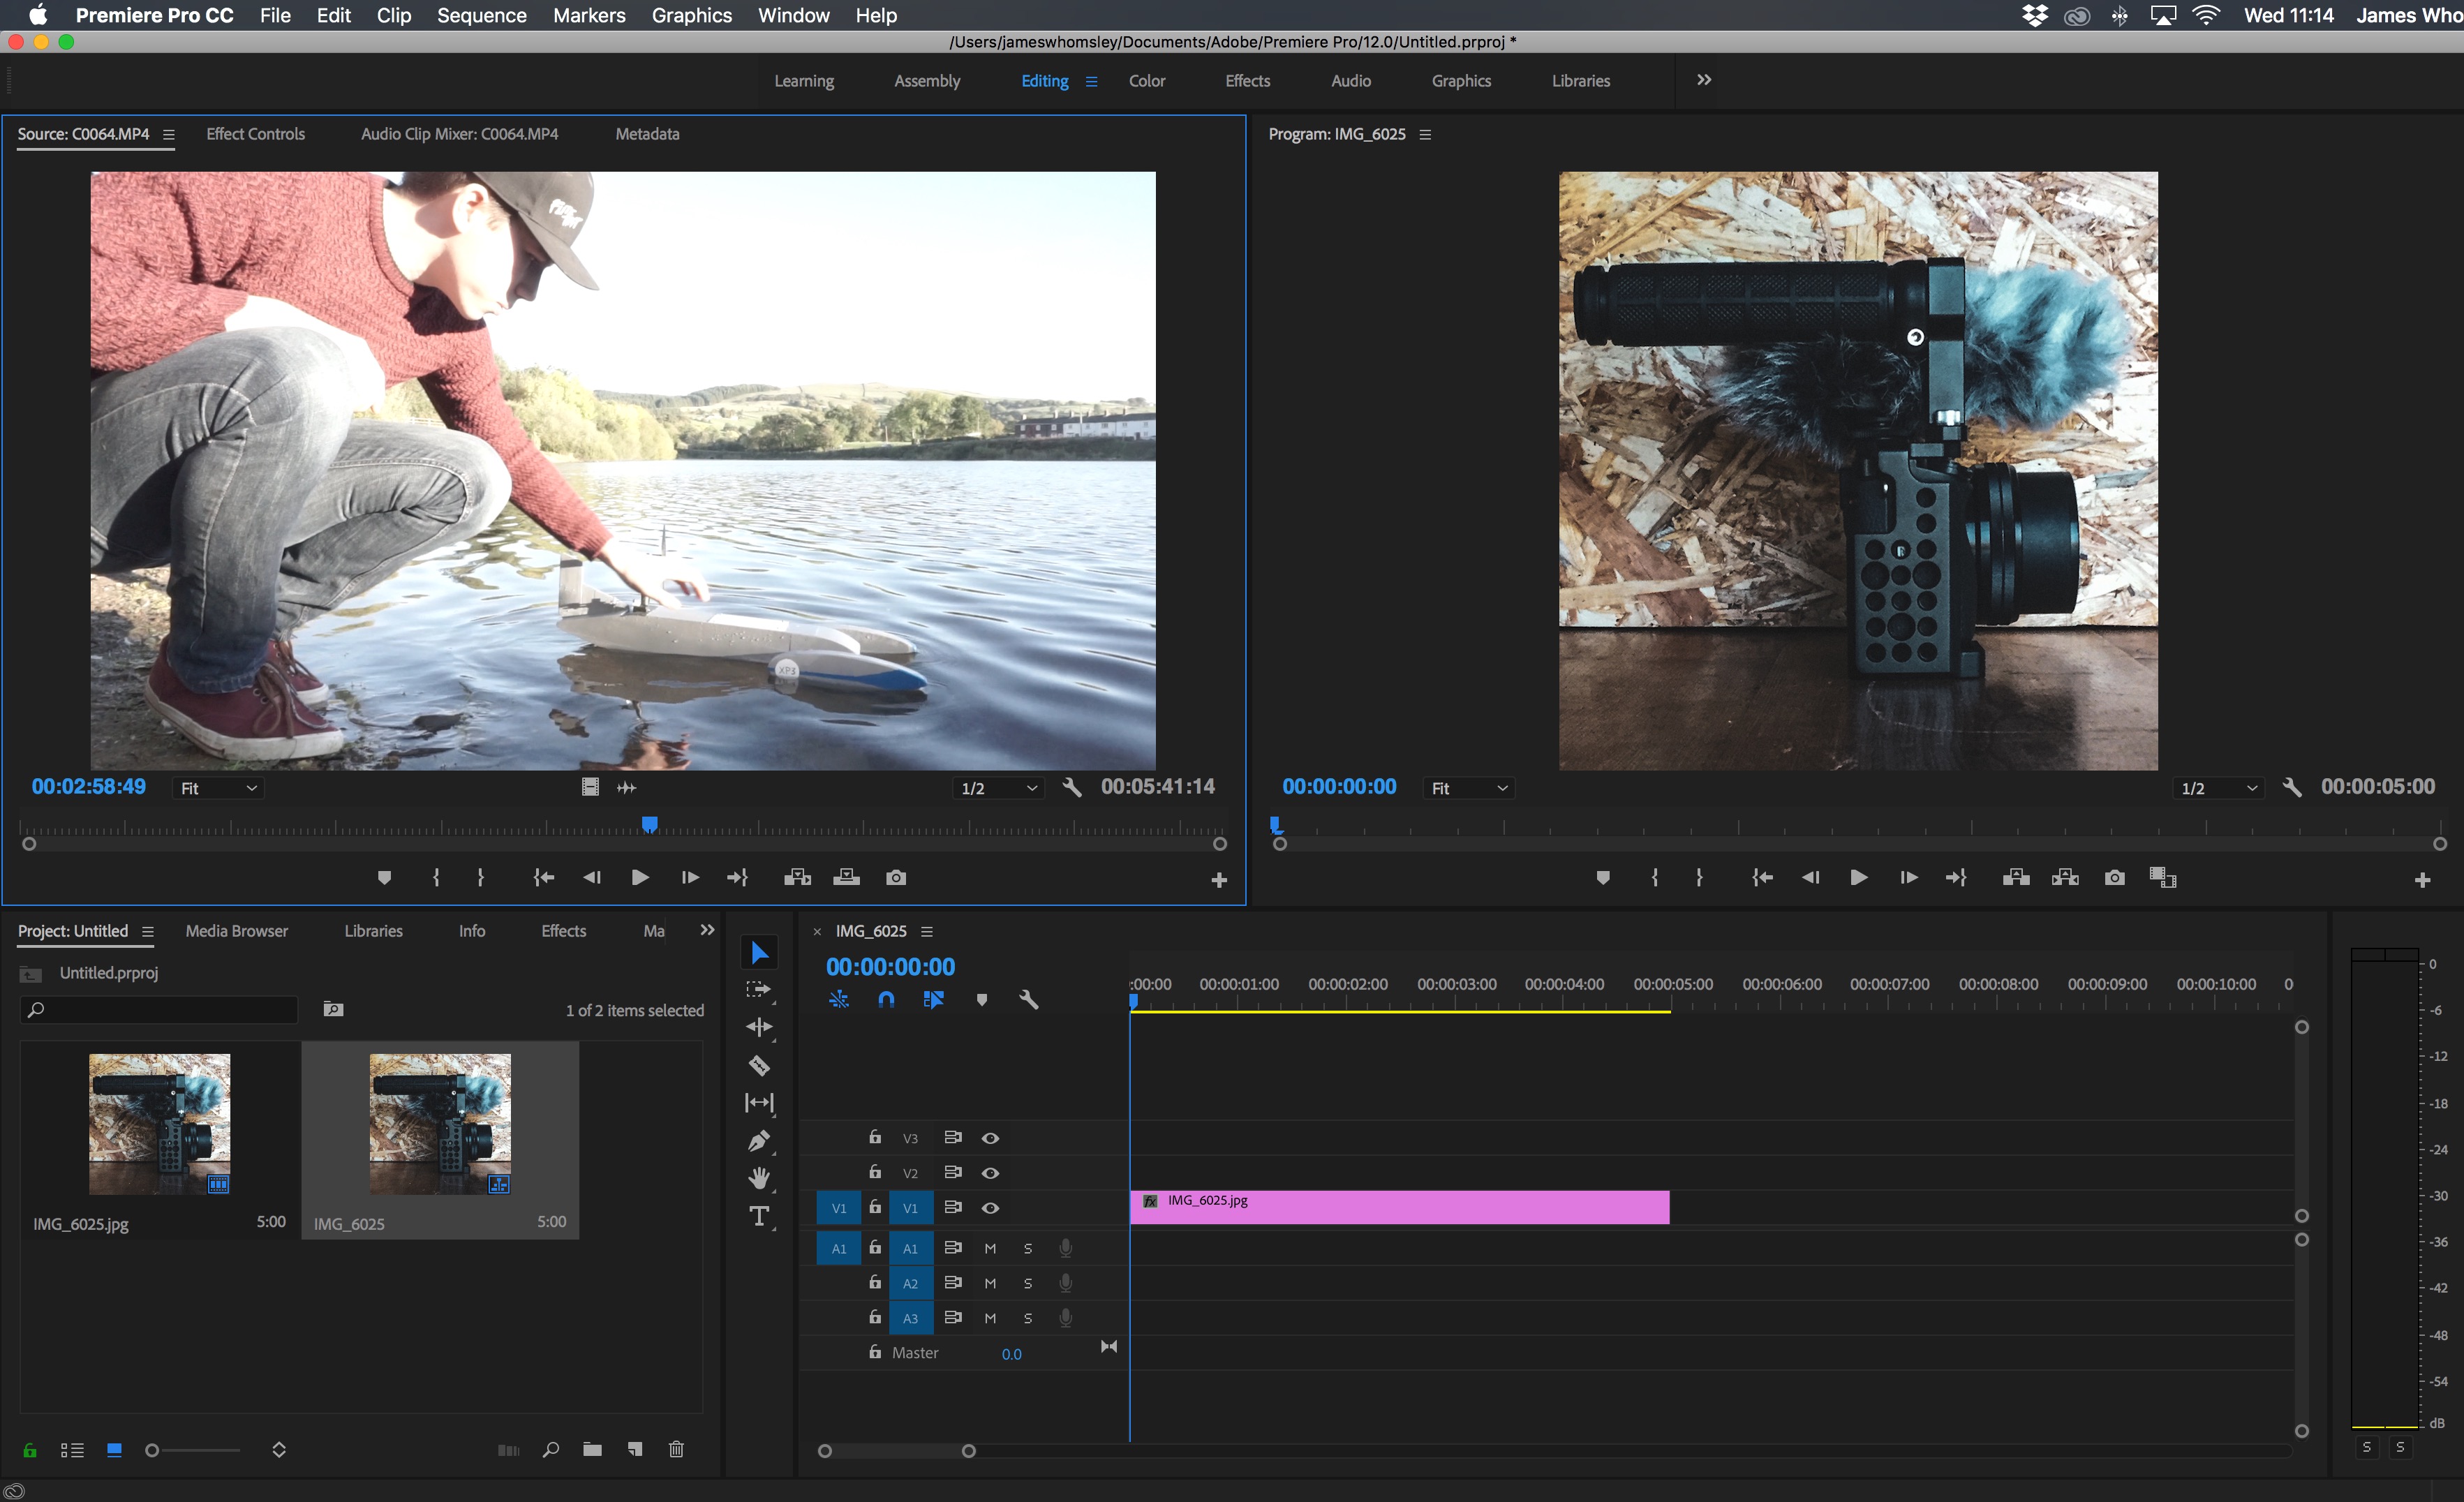Open Source monitor zoom level Fit dropdown
Screen dimensions: 2464x1502
(217, 788)
